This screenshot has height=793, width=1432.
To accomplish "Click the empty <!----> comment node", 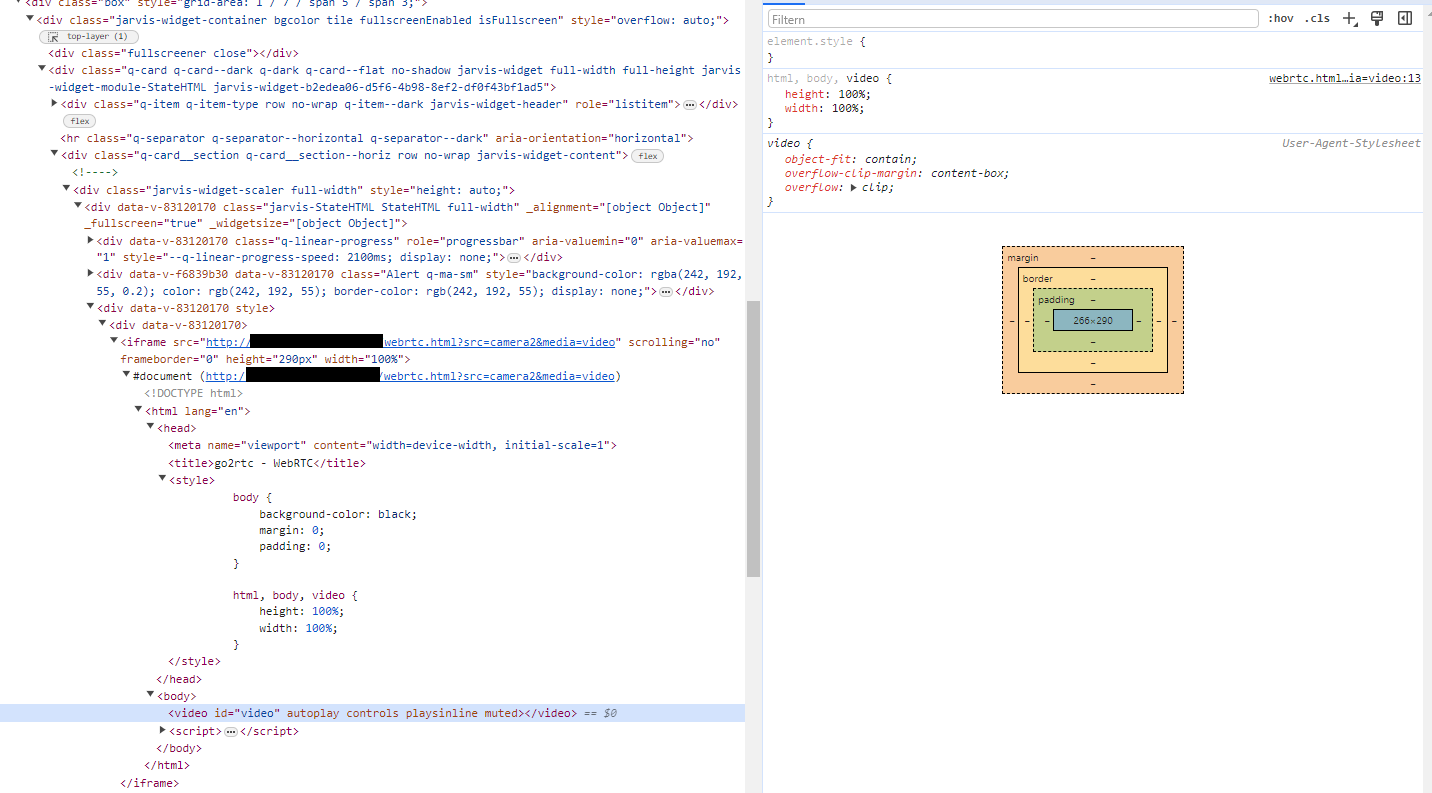I will (95, 172).
